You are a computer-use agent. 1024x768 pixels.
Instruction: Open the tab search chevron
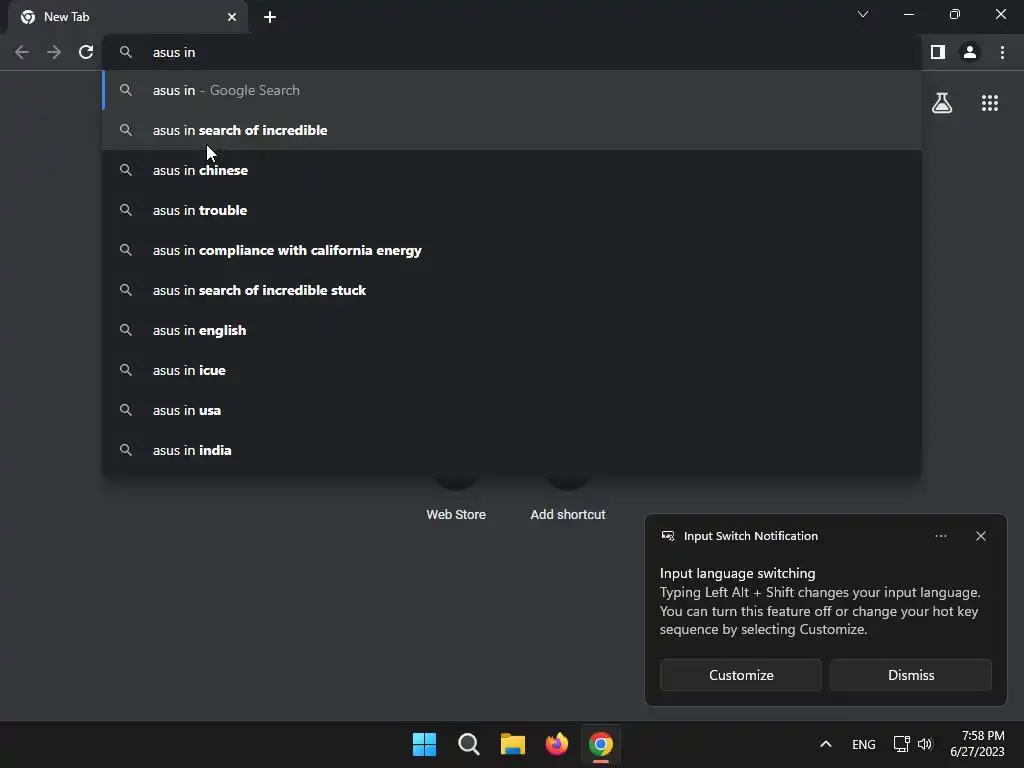coord(863,14)
